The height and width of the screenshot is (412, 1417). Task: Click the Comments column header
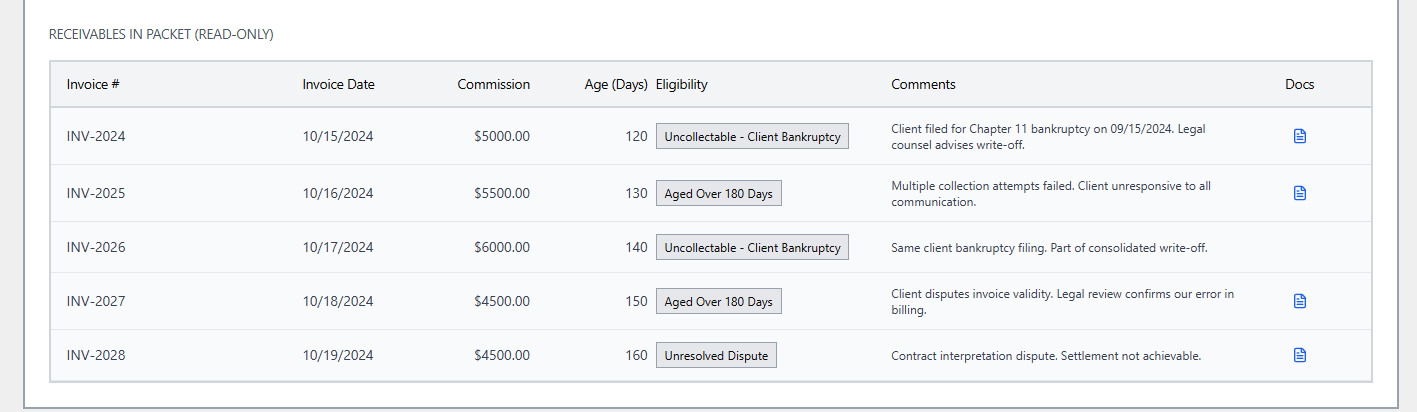(x=923, y=85)
